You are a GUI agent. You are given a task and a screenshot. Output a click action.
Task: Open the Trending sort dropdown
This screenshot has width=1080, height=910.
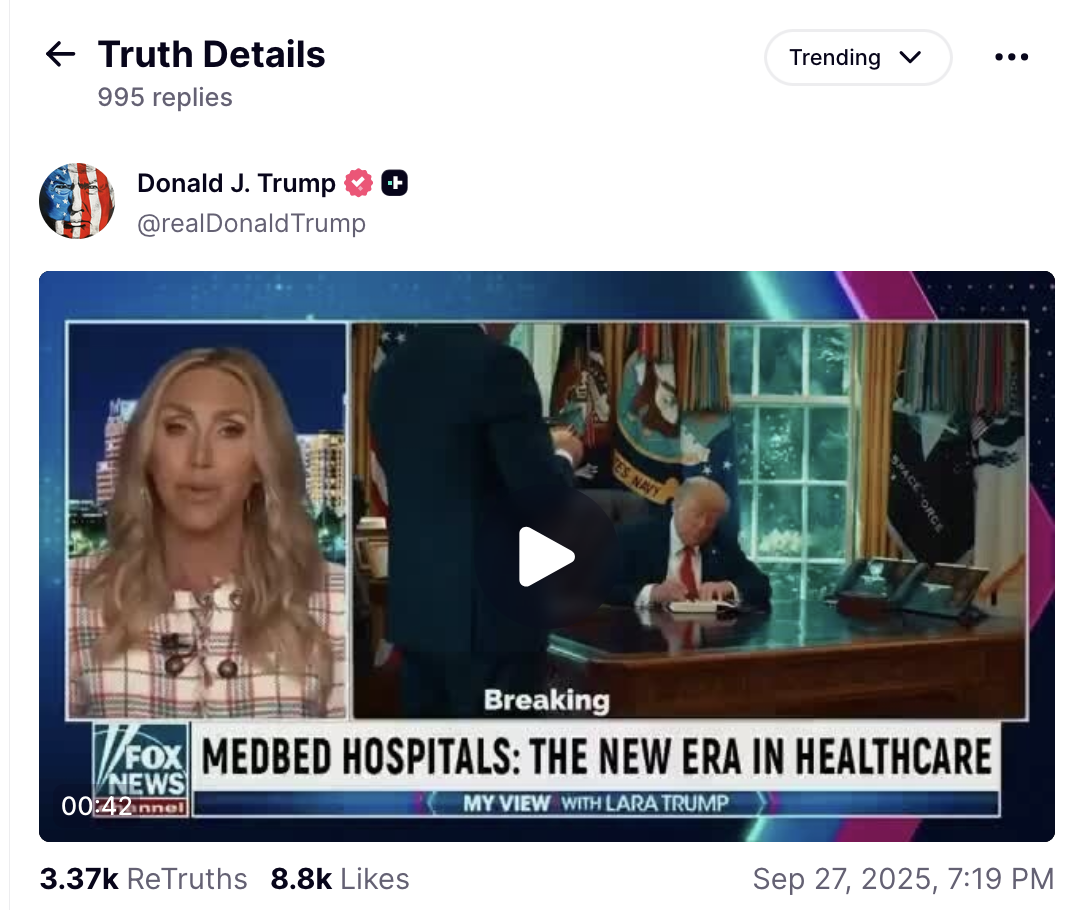[x=858, y=57]
